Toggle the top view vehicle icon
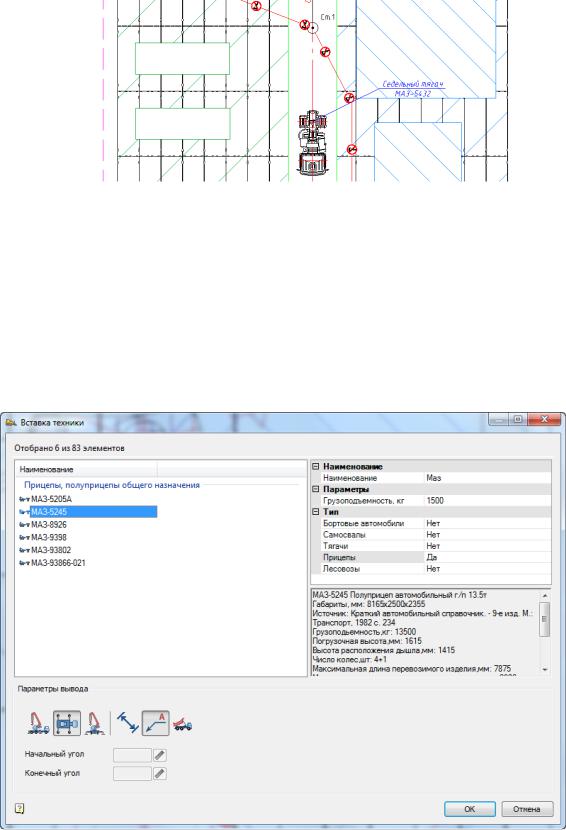The image size is (566, 830). point(67,723)
